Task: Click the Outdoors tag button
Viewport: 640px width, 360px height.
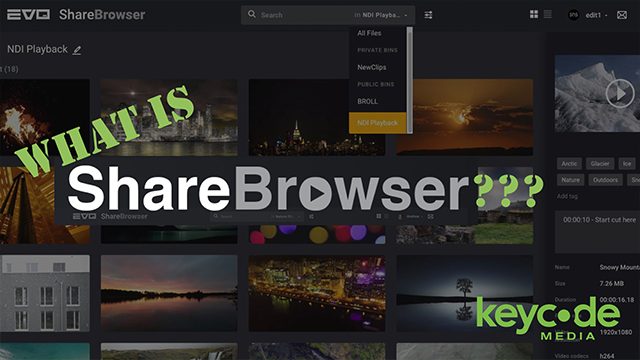Action: [606, 180]
